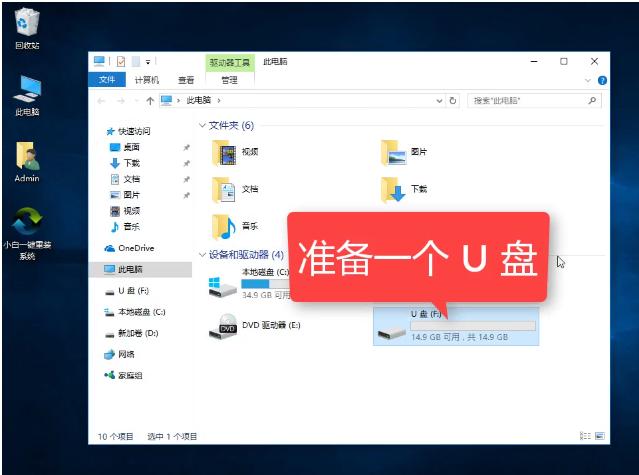Switch to details view in status bar

[584, 436]
